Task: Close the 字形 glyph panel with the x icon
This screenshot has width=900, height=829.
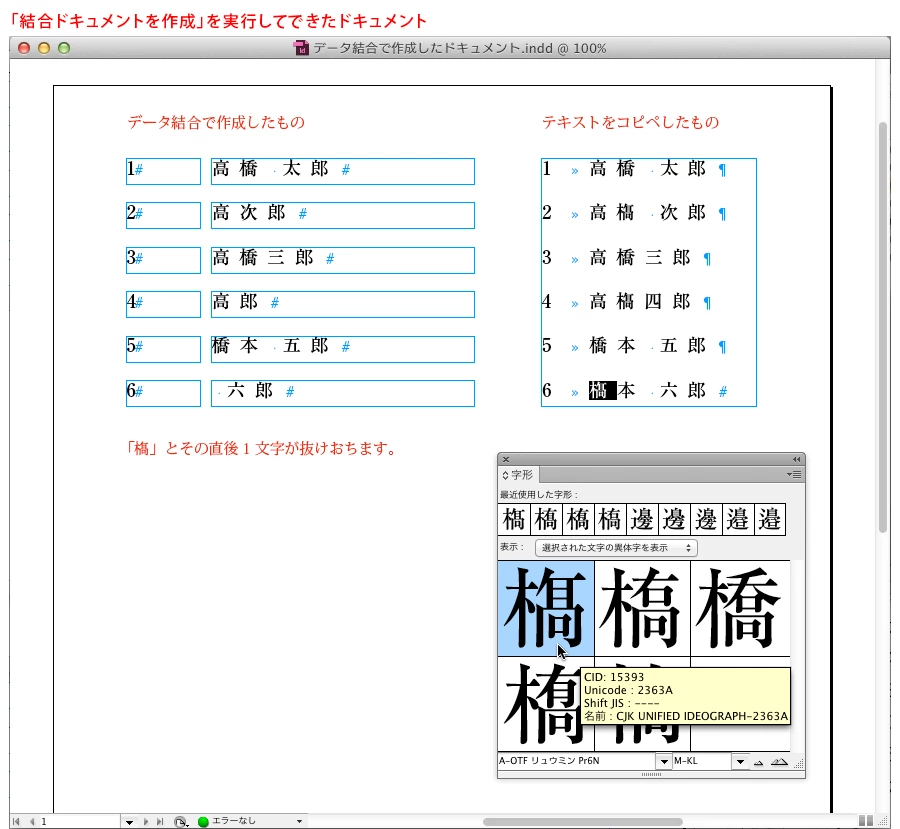Action: [506, 459]
